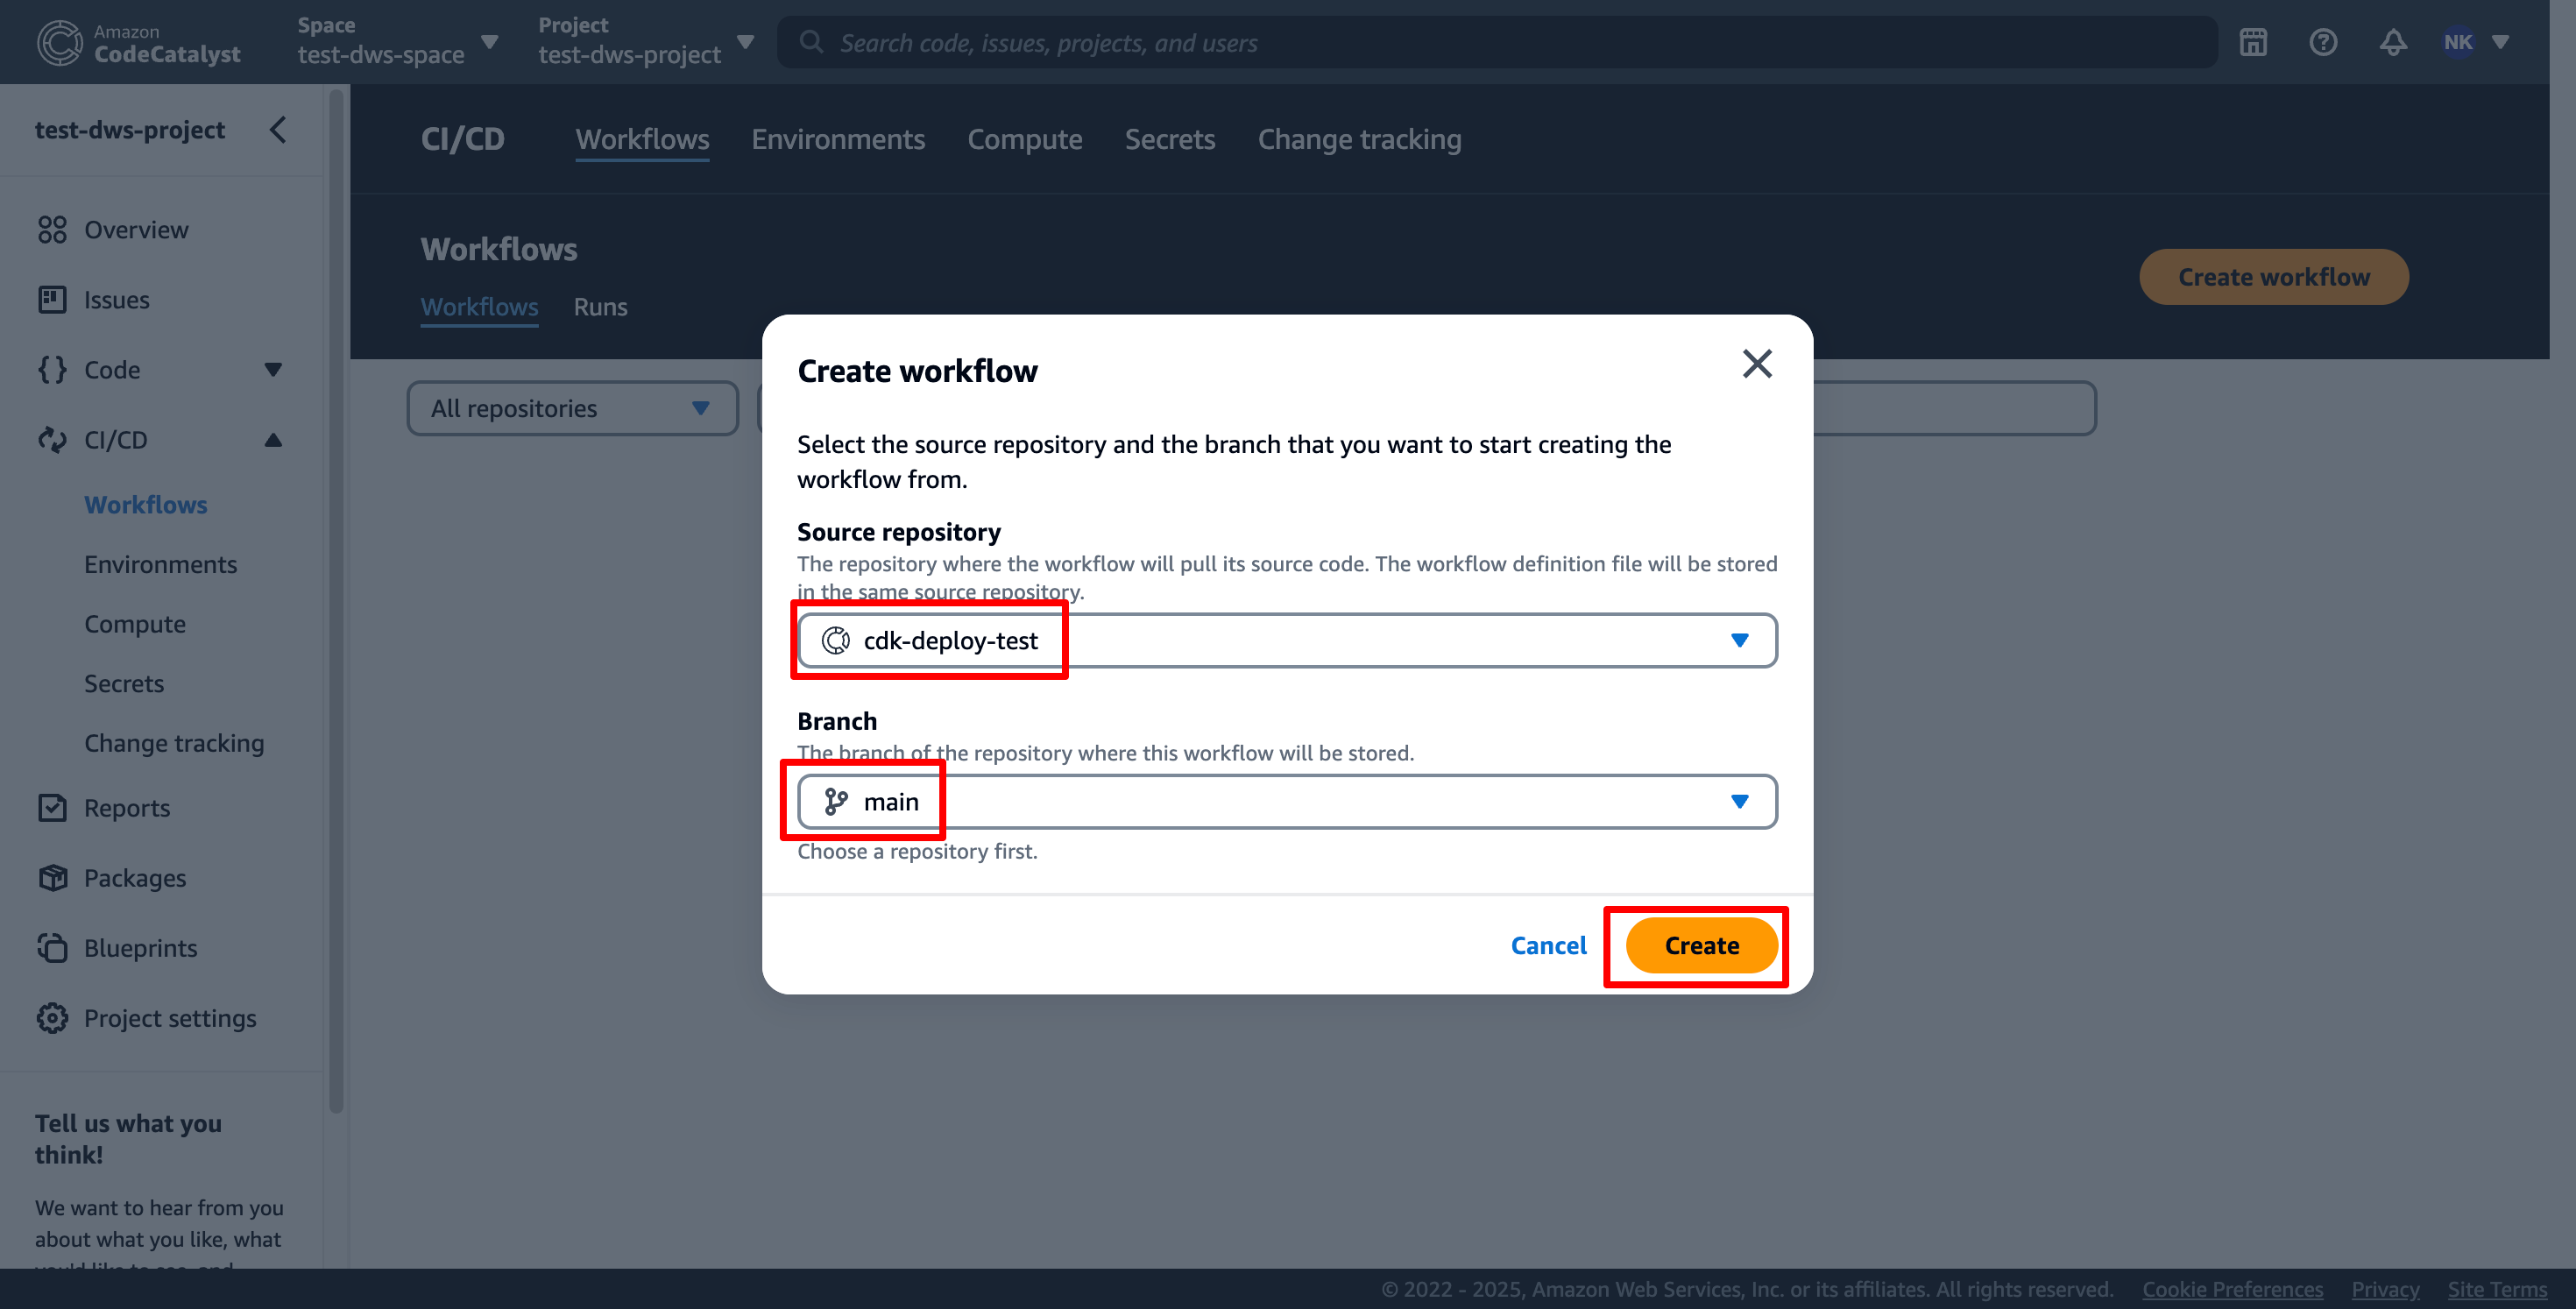Open the Site Terms footer link

2497,1289
